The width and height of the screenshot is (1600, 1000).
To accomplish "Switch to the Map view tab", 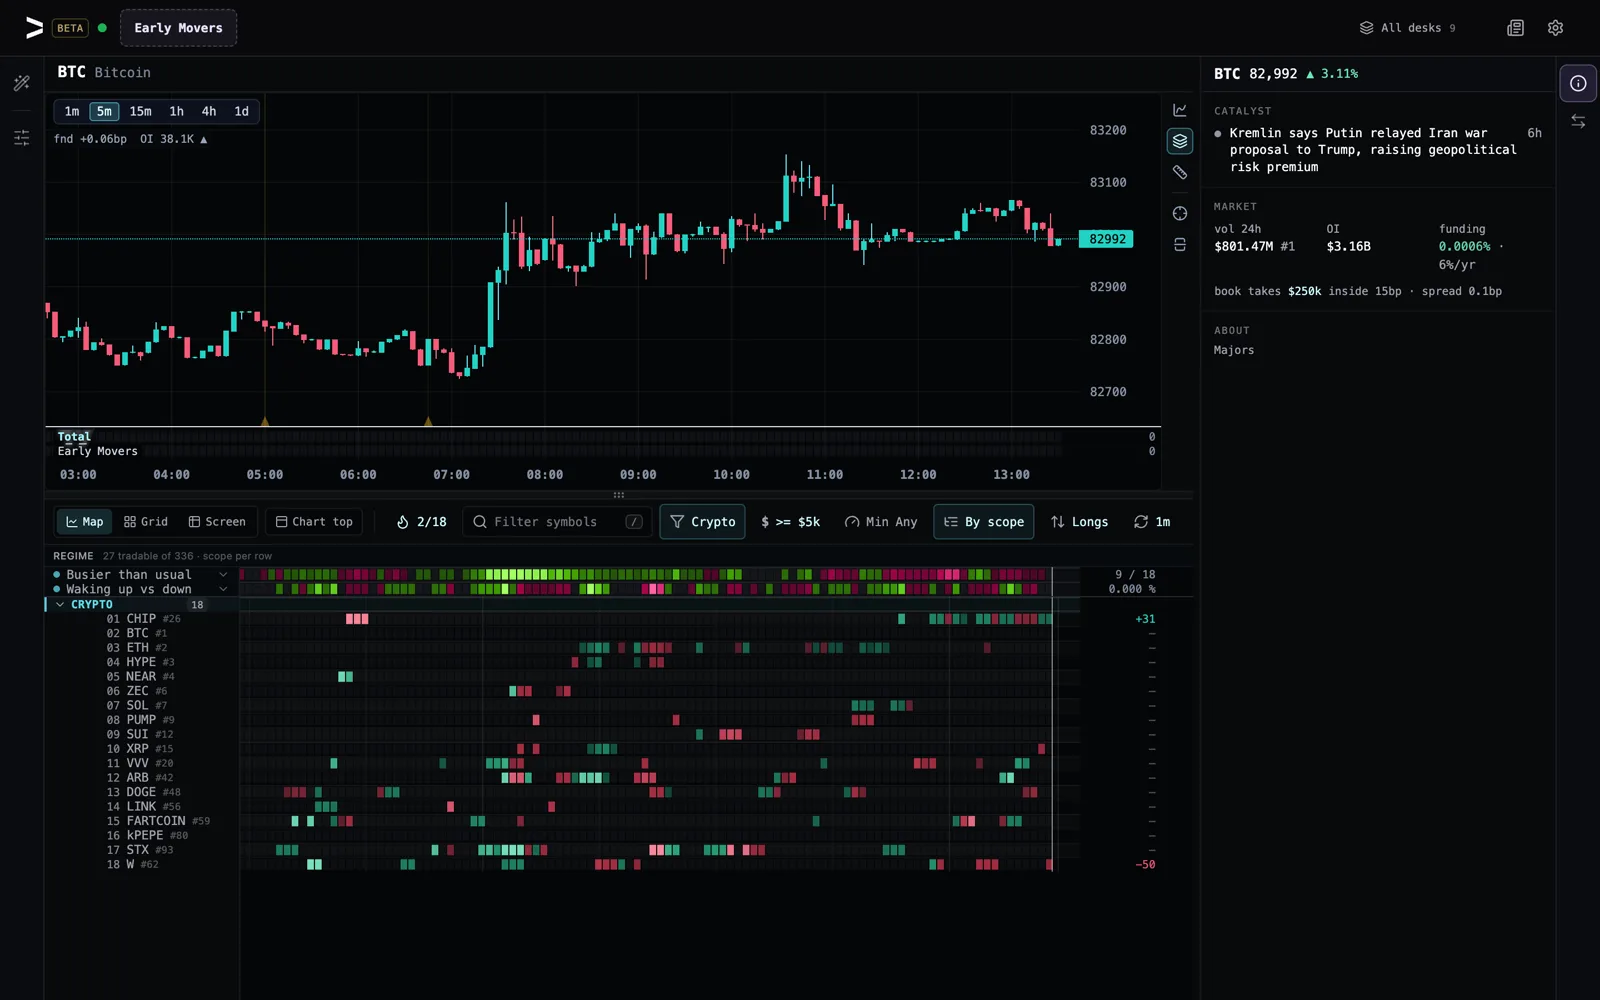I will pos(84,522).
